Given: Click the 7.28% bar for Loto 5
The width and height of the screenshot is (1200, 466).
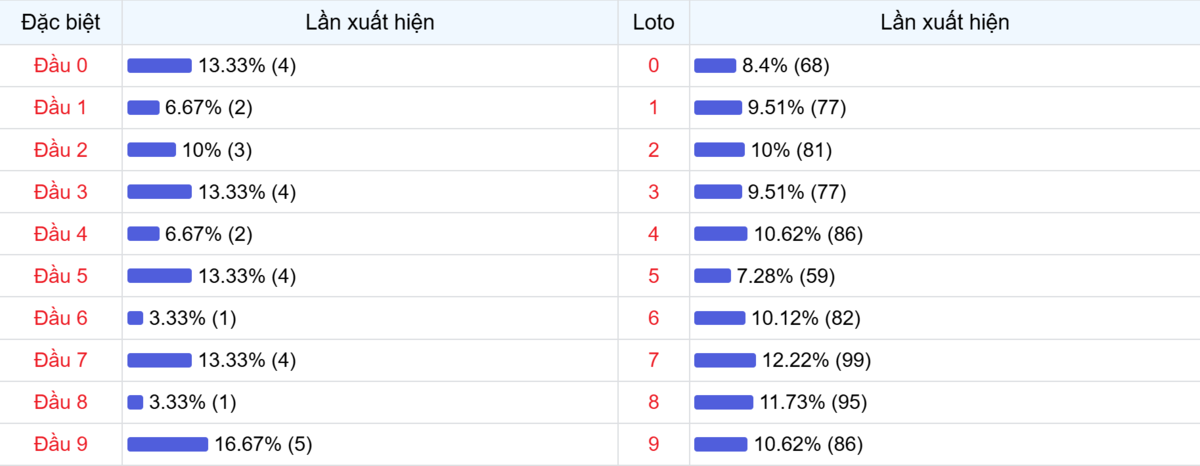Looking at the screenshot, I should 712,276.
